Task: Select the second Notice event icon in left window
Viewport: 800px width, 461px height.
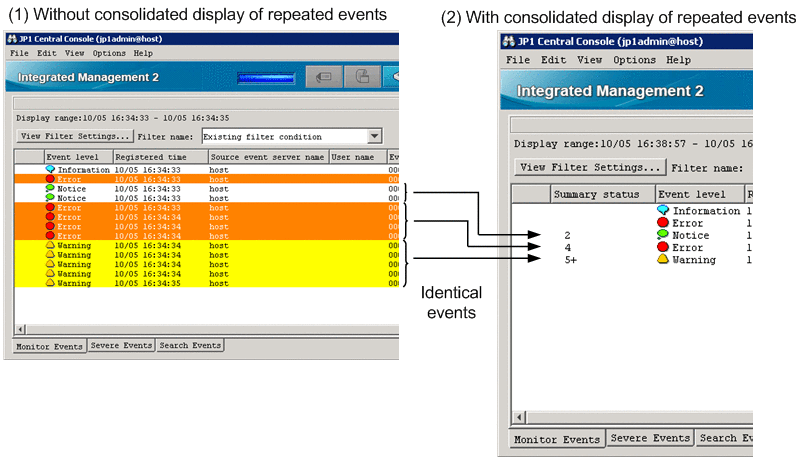Action: tap(50, 197)
